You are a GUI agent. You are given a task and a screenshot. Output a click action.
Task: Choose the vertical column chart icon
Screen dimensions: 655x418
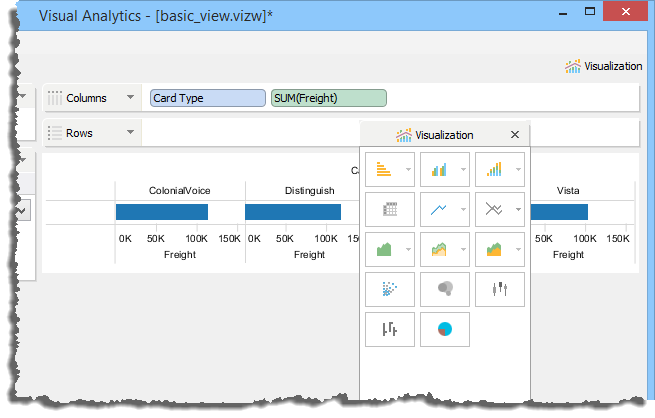click(439, 170)
